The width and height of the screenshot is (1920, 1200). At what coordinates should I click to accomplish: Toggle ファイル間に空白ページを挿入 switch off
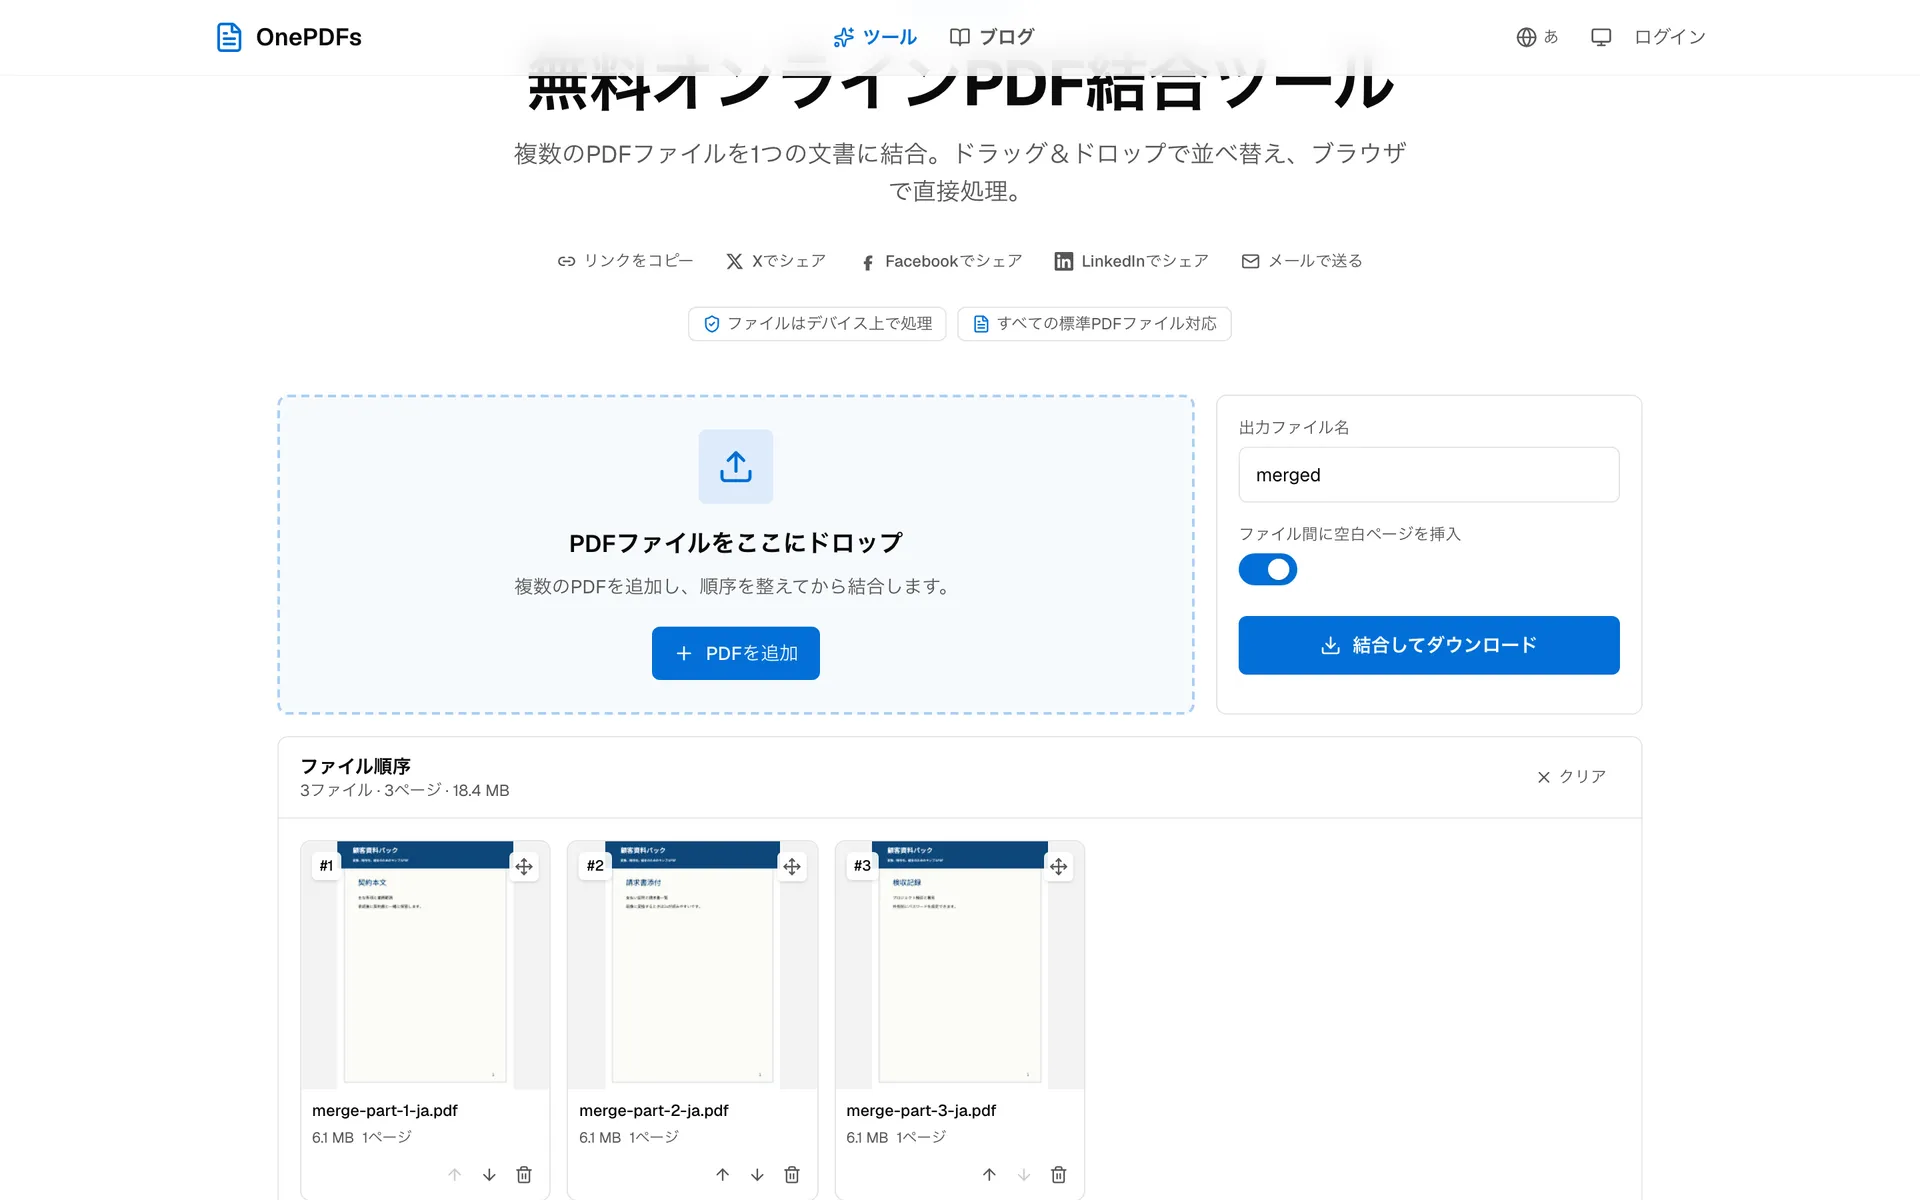pos(1268,569)
